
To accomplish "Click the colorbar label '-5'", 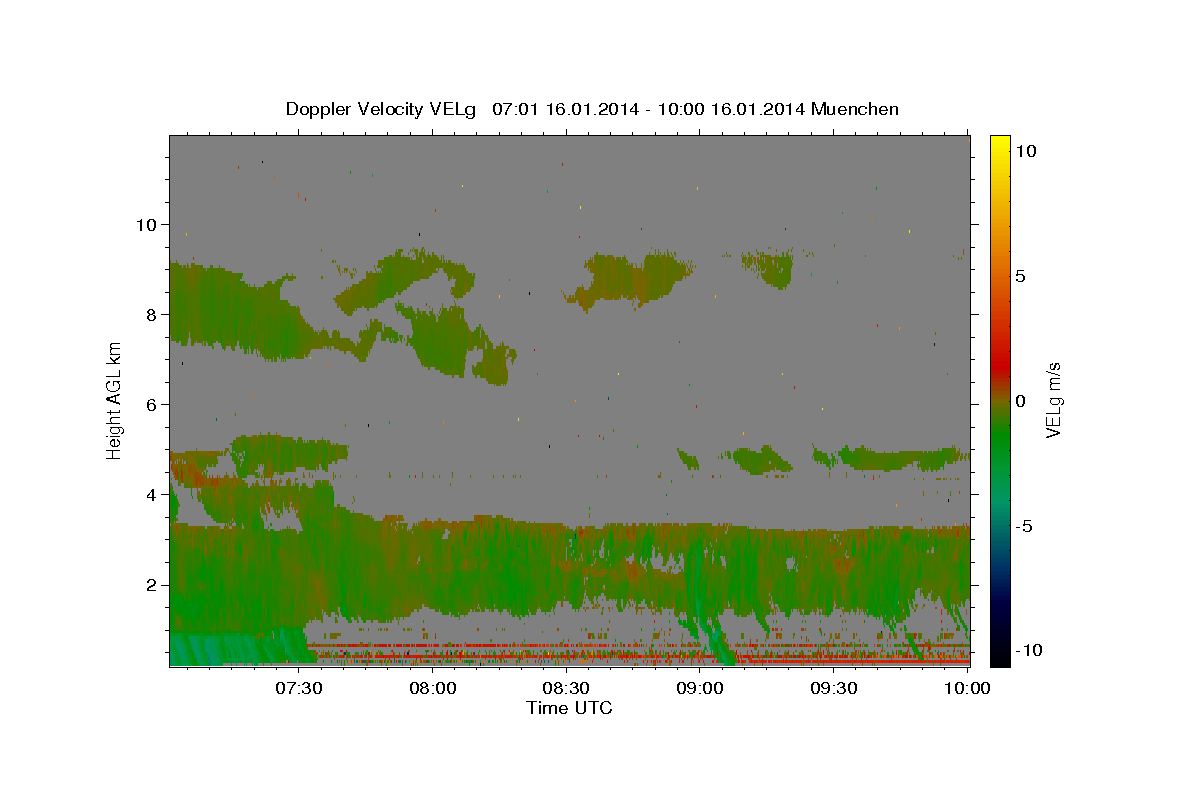I will tap(1025, 525).
